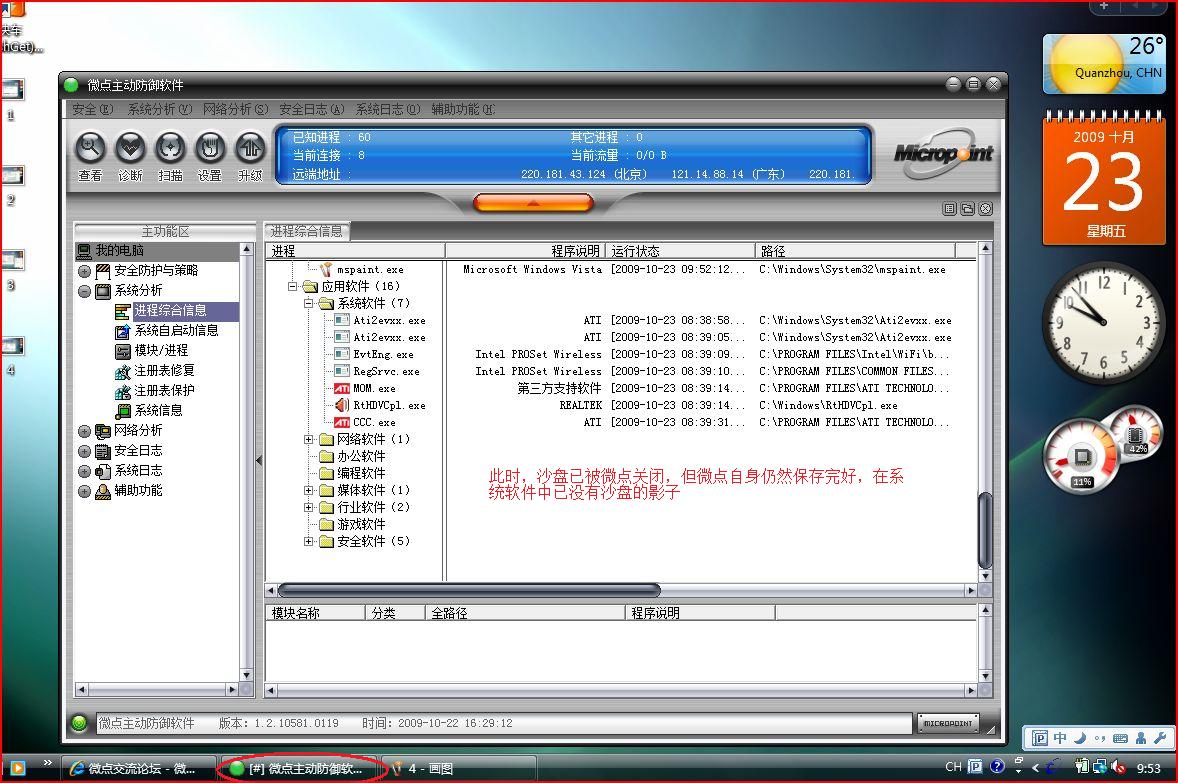
Task: Select the RegSrvc.exe process
Action: pos(386,371)
